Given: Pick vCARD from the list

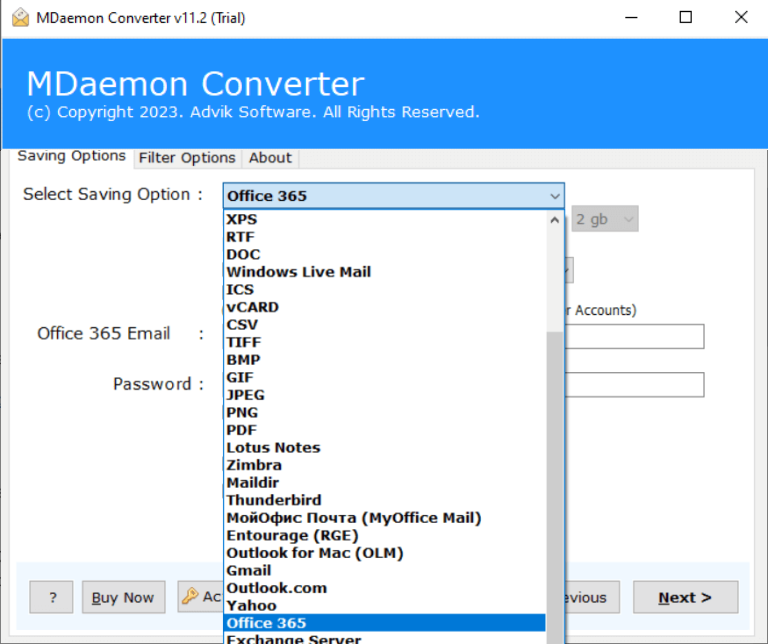Looking at the screenshot, I should pyautogui.click(x=385, y=308).
